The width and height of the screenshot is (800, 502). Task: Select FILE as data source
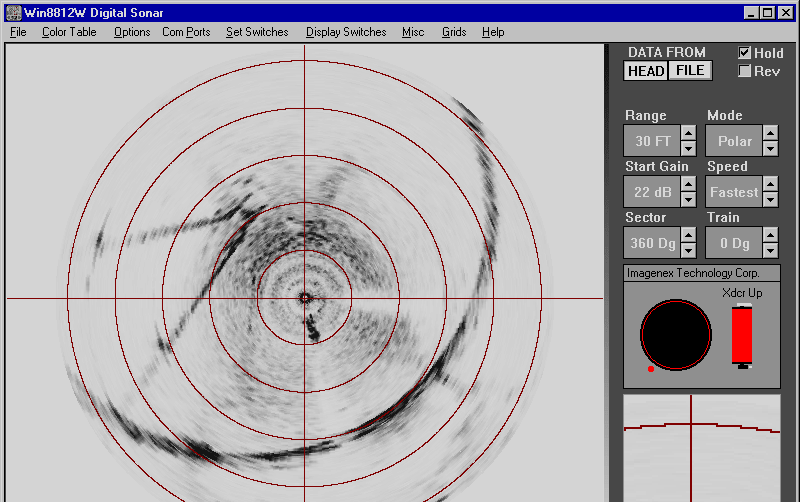click(690, 70)
